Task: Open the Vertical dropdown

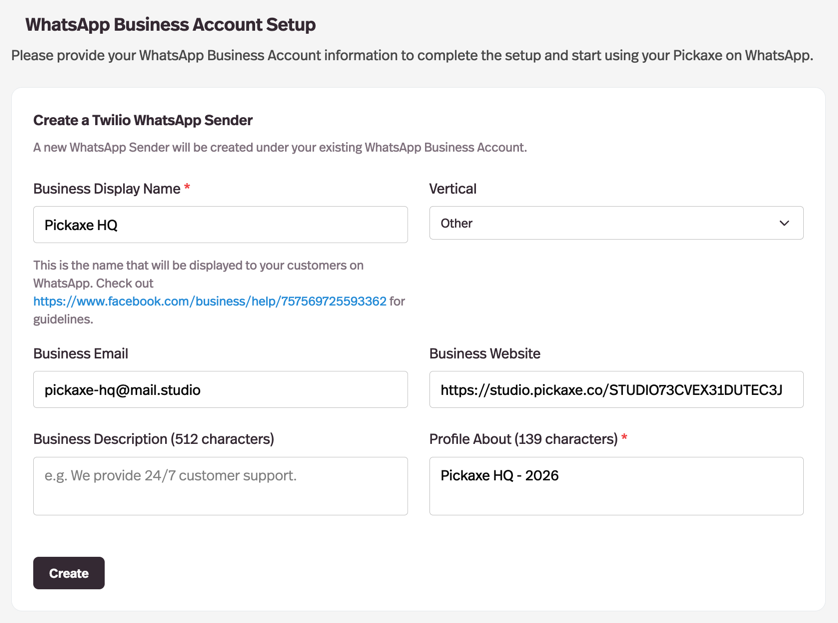Action: coord(615,222)
